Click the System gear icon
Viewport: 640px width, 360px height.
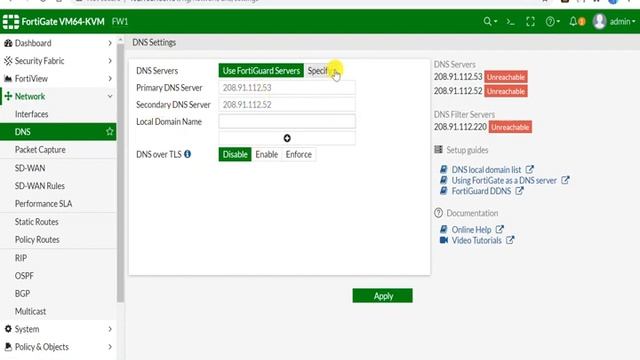(x=8, y=329)
